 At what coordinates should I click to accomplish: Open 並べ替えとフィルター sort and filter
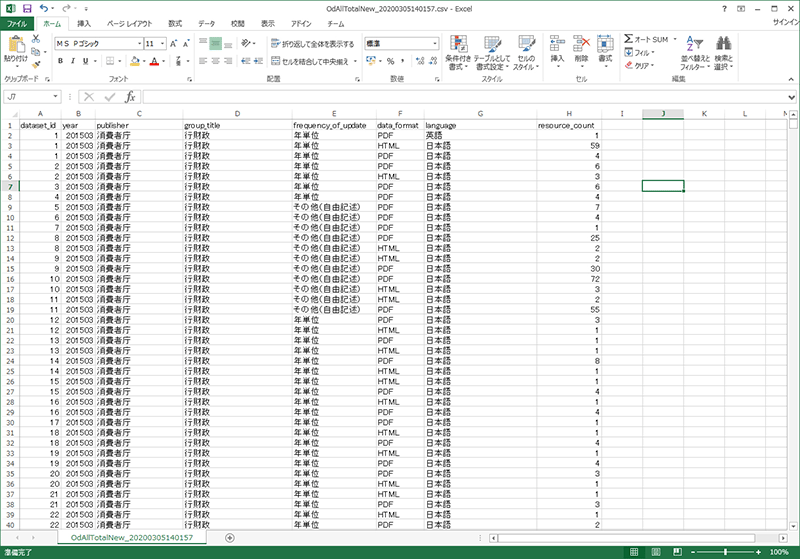pyautogui.click(x=694, y=53)
